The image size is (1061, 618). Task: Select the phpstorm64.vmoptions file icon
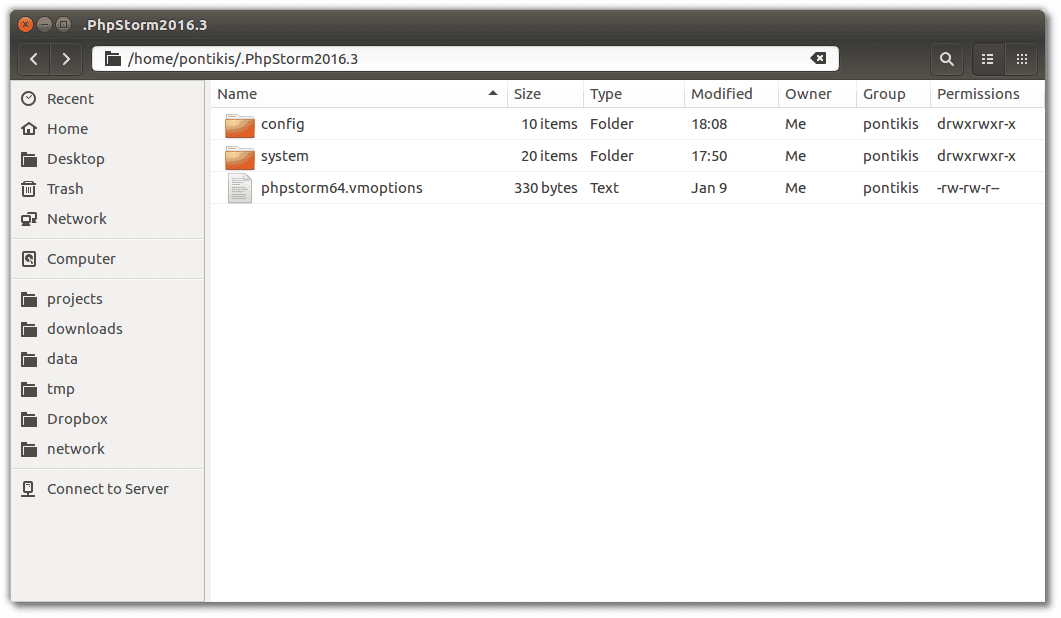tap(240, 188)
